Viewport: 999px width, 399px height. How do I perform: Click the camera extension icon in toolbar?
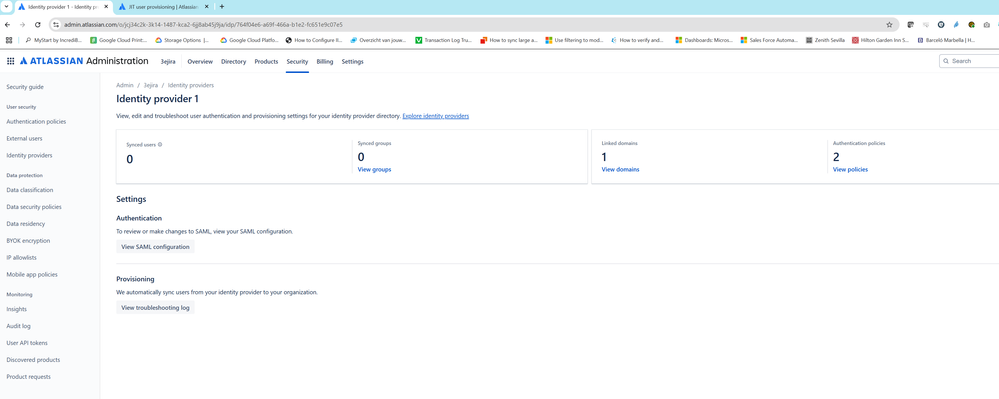[986, 24]
